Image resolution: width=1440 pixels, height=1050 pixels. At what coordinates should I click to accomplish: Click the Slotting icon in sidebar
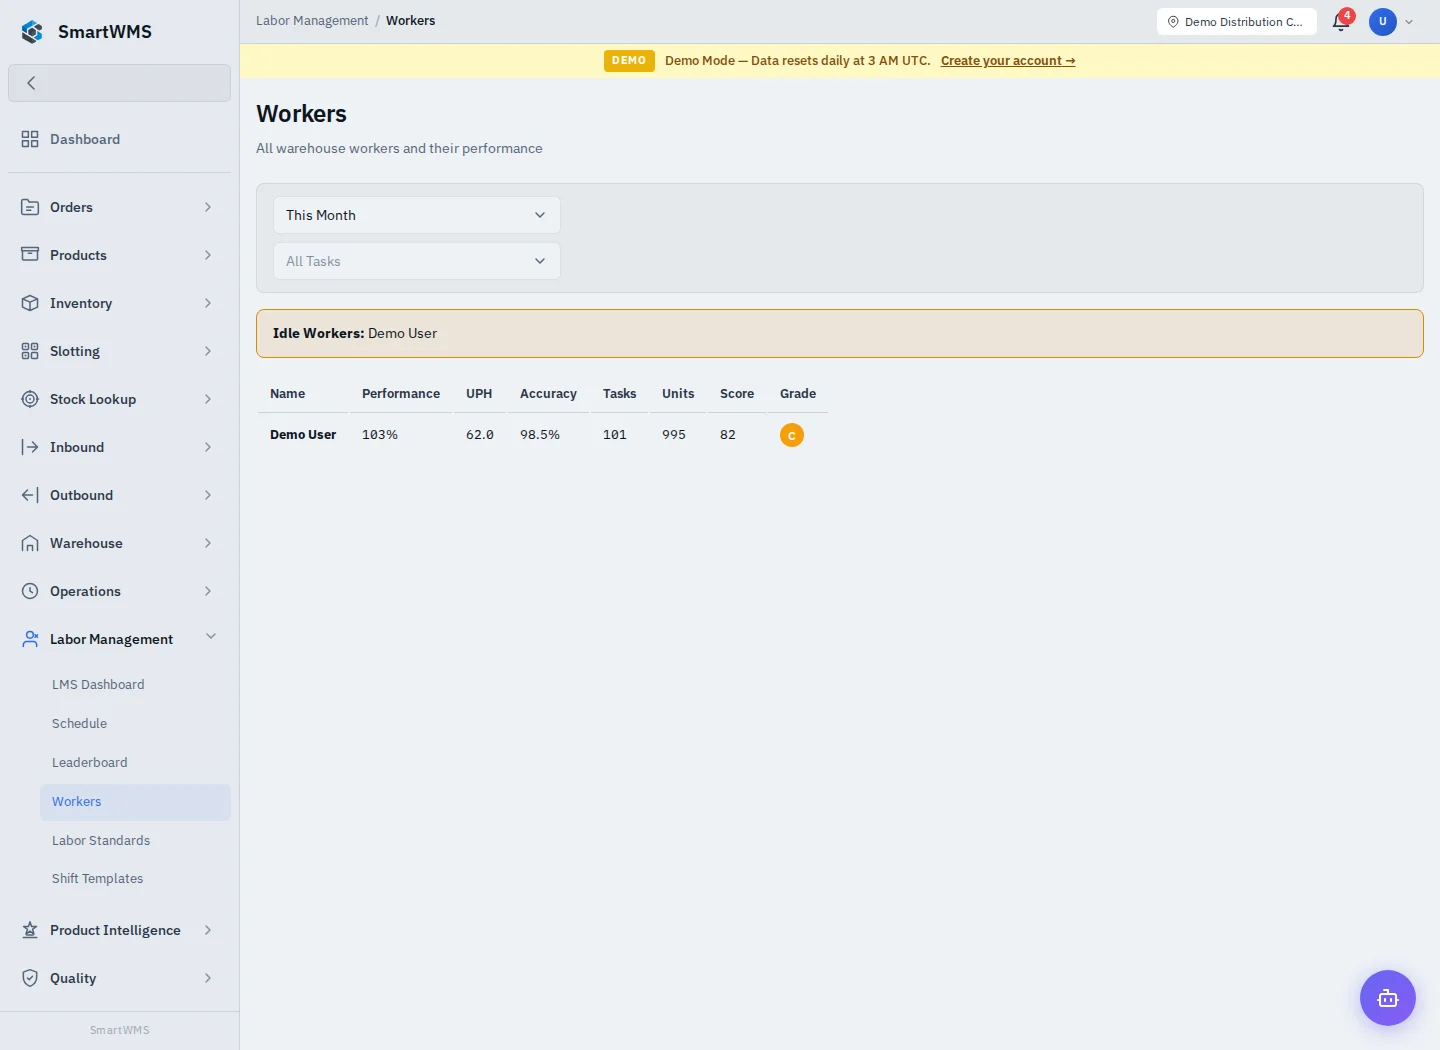coord(30,351)
